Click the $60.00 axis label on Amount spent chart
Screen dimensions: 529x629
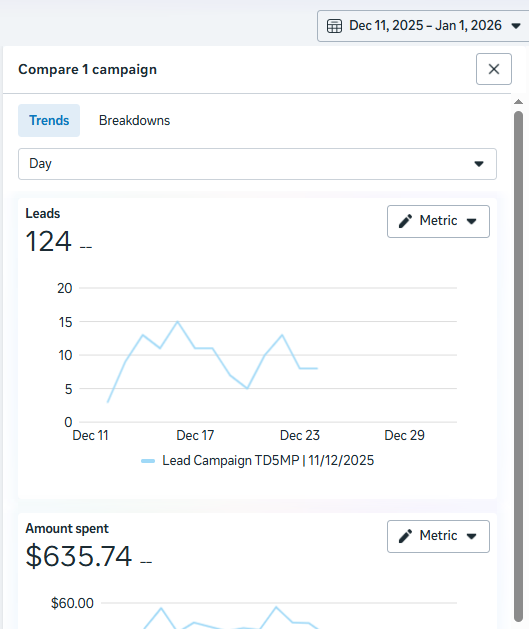tap(72, 603)
